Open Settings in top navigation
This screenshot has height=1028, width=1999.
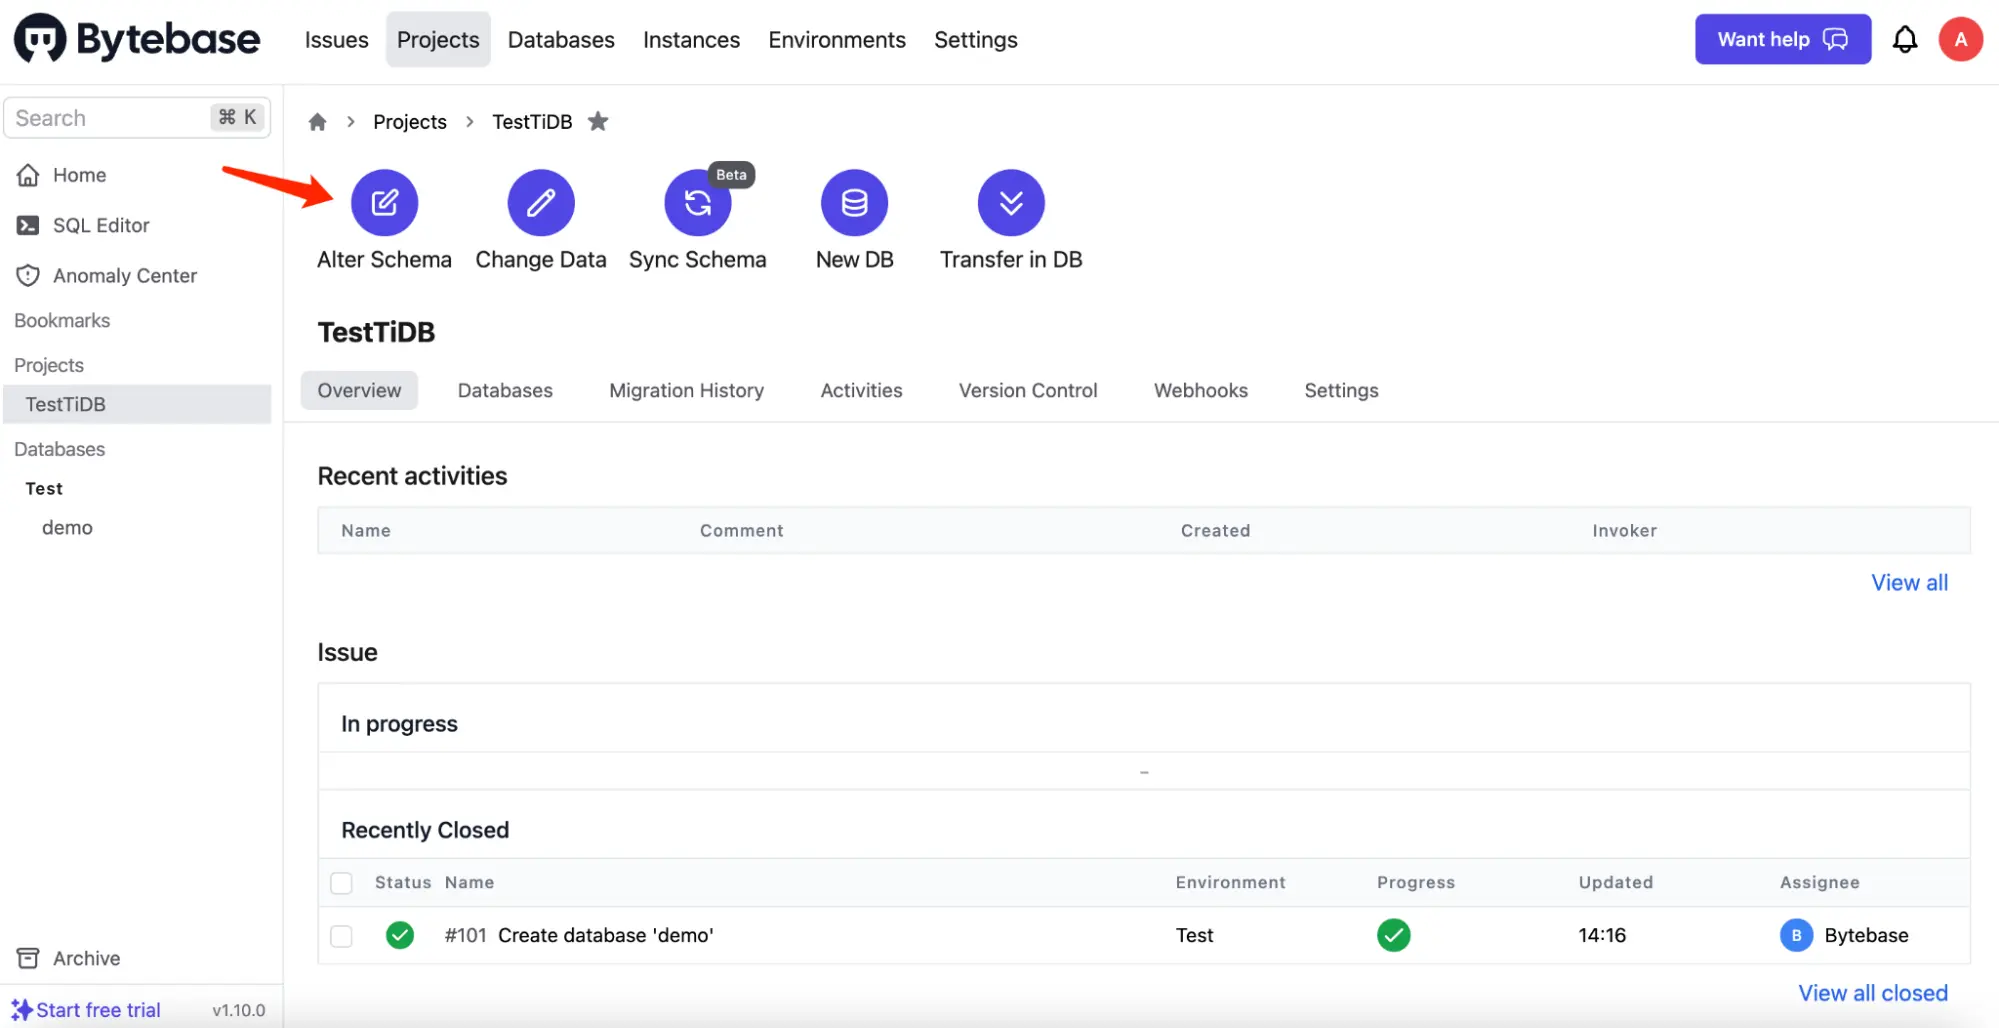tap(976, 40)
